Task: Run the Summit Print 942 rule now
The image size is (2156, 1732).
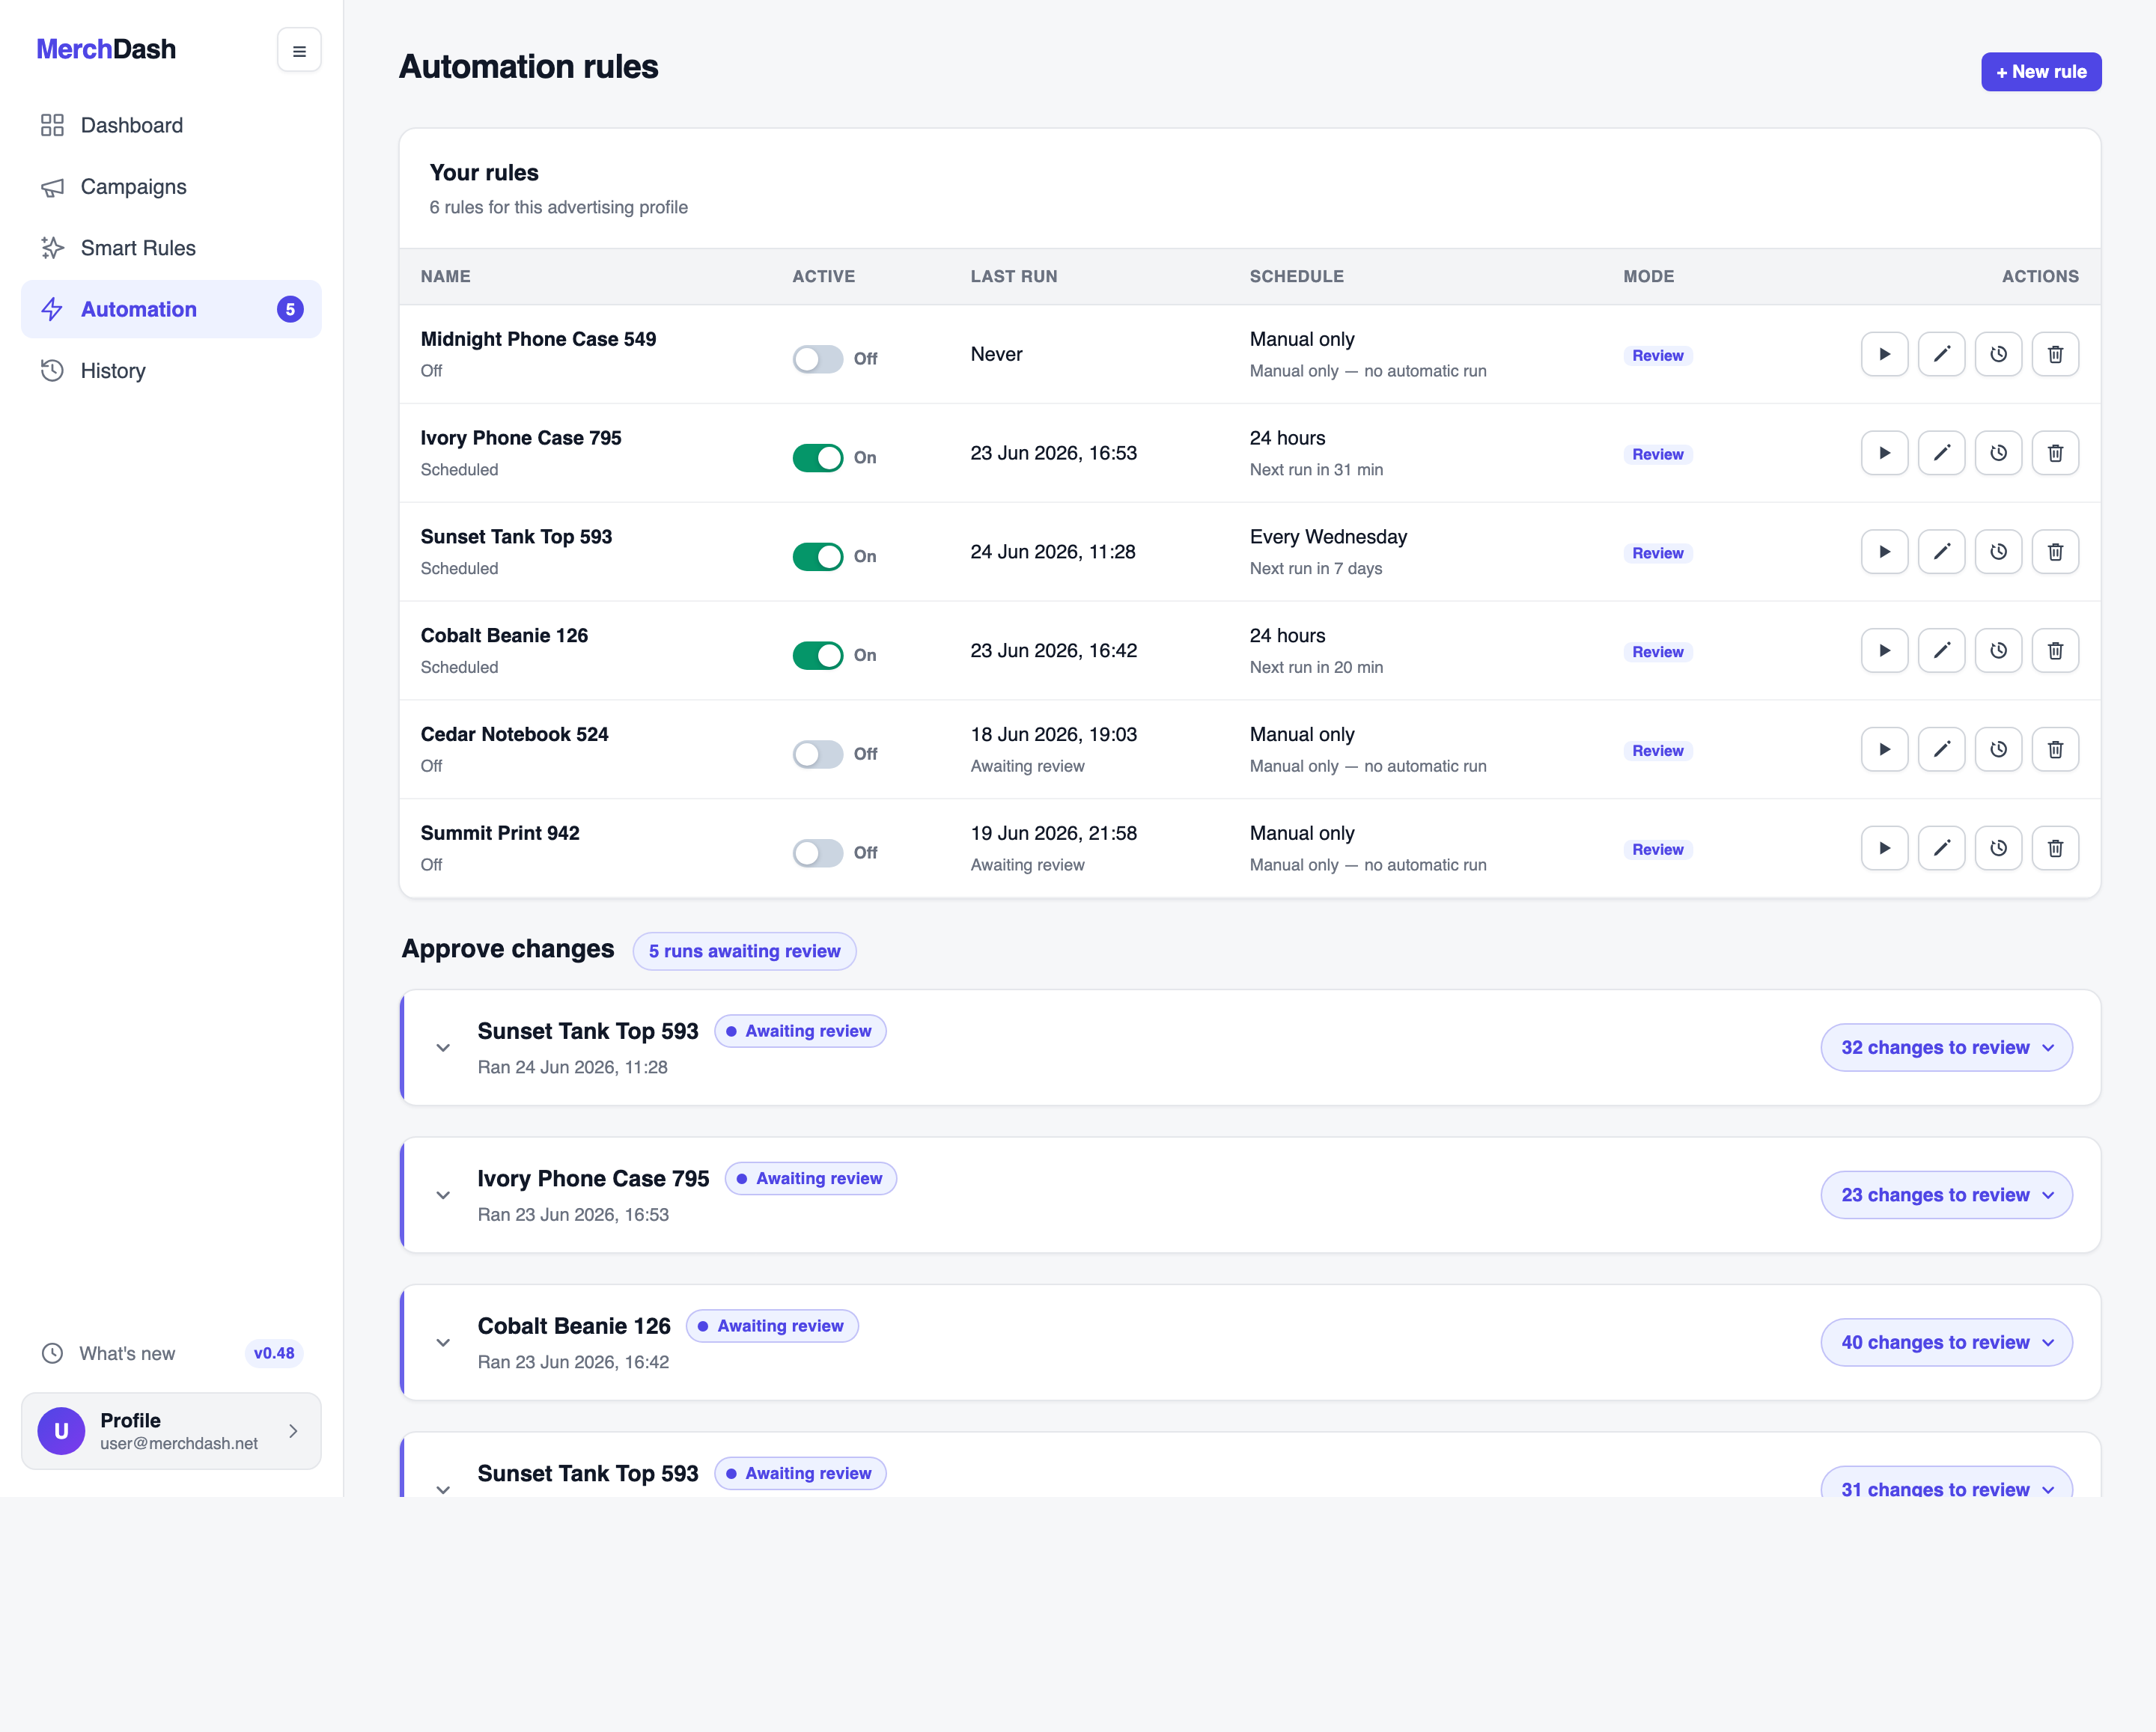Action: click(x=1884, y=848)
